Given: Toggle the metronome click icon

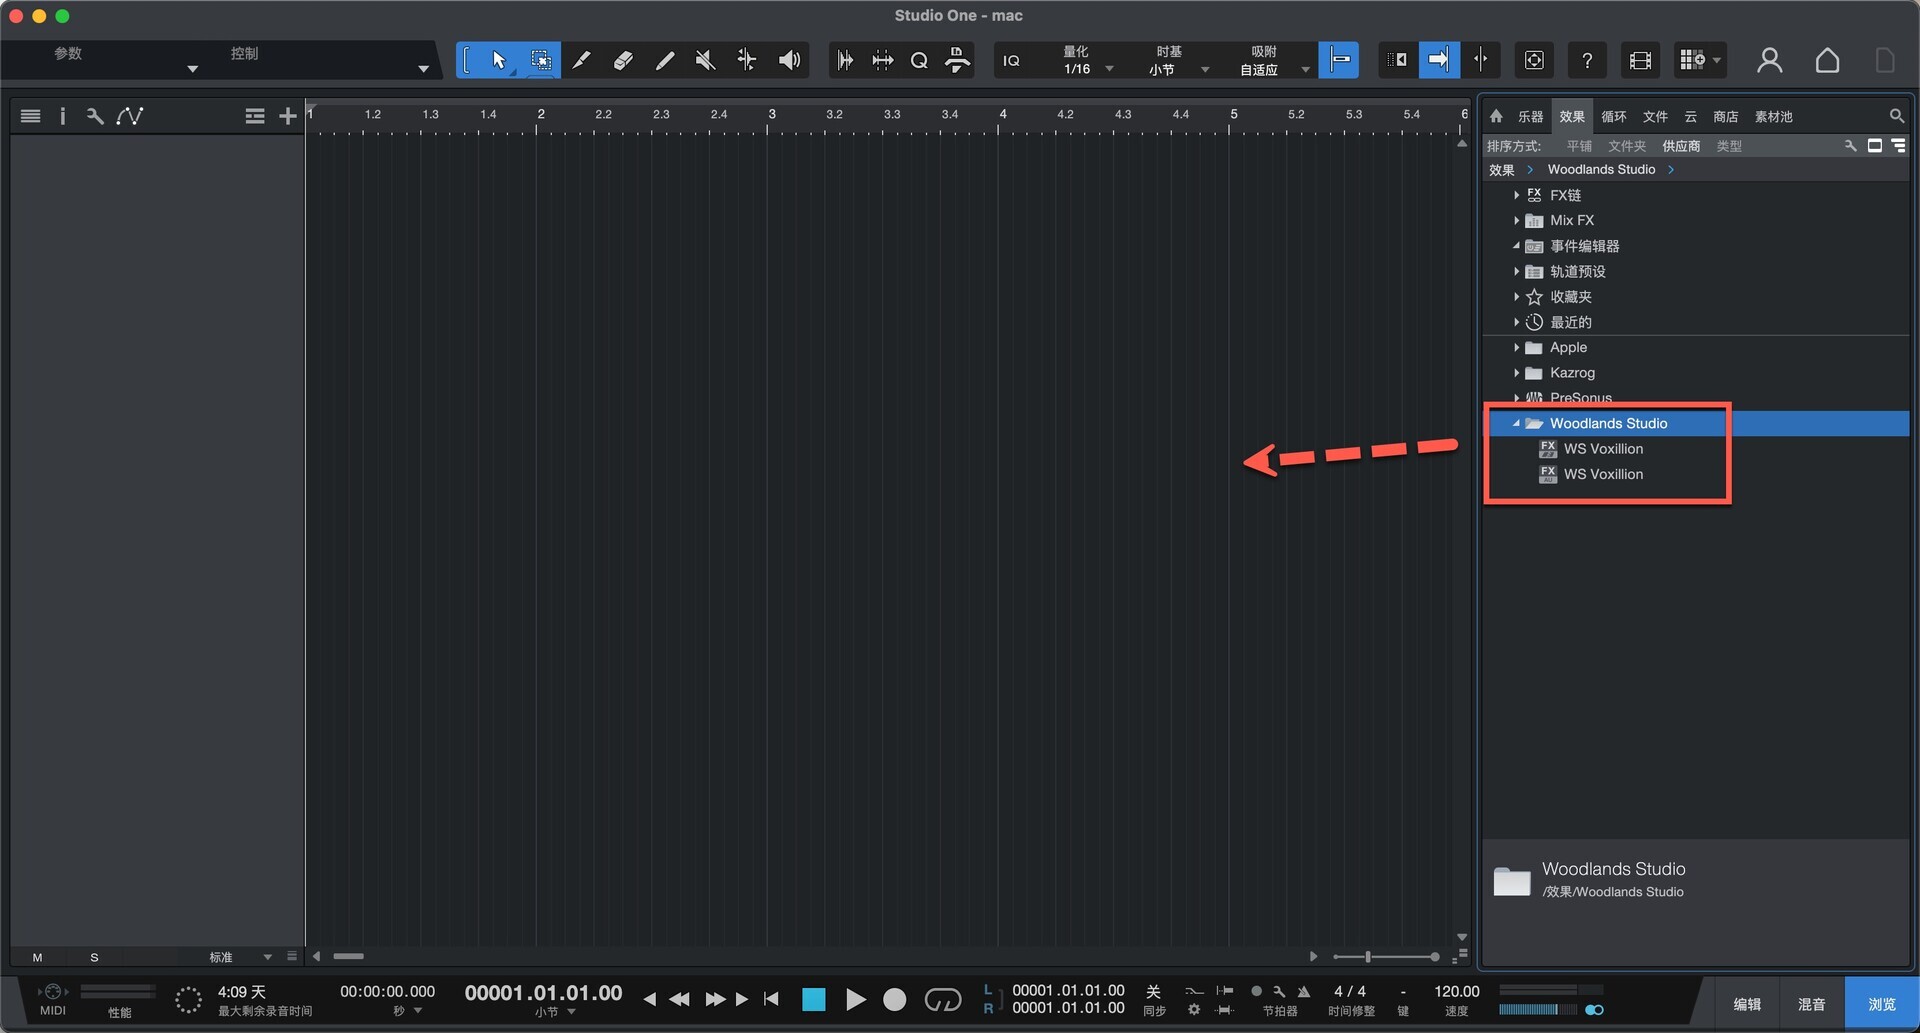Looking at the screenshot, I should coord(1304,991).
